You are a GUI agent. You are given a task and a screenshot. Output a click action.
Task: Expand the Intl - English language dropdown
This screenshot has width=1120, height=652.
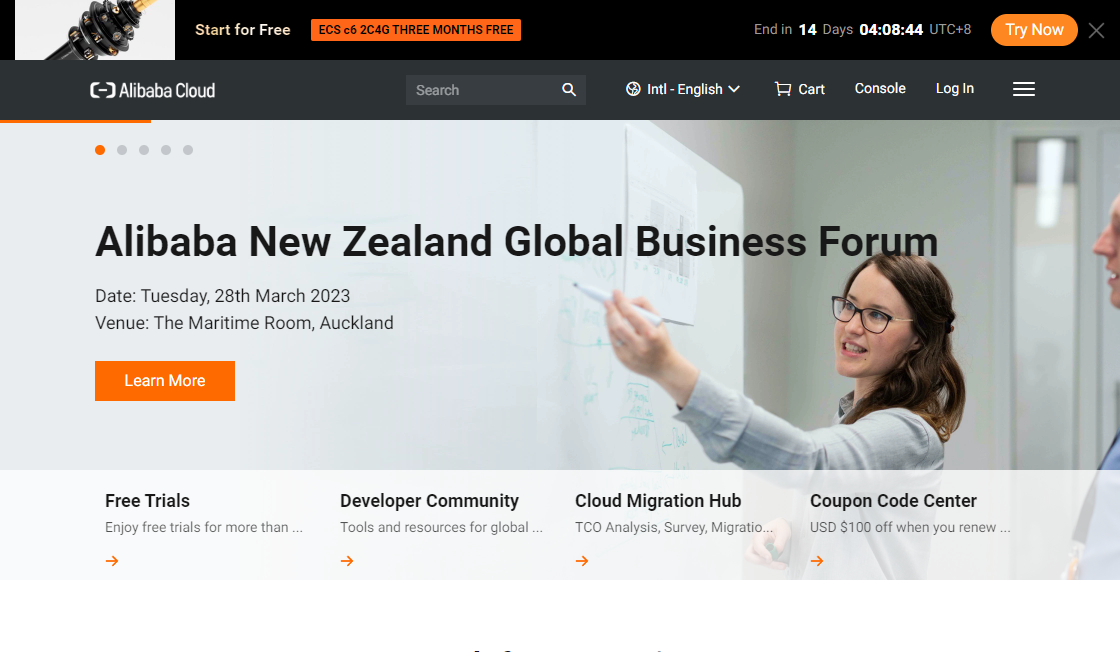[684, 89]
